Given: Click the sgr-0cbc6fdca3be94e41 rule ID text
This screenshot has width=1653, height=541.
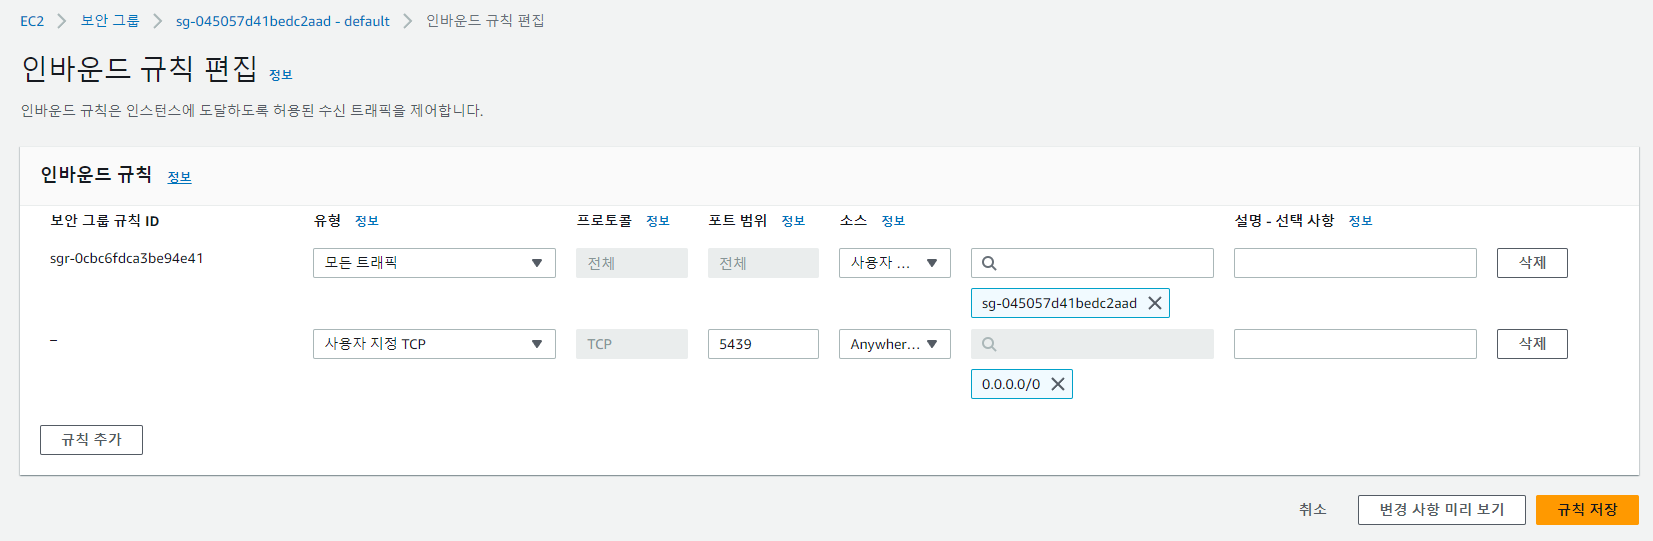Looking at the screenshot, I should (x=127, y=258).
